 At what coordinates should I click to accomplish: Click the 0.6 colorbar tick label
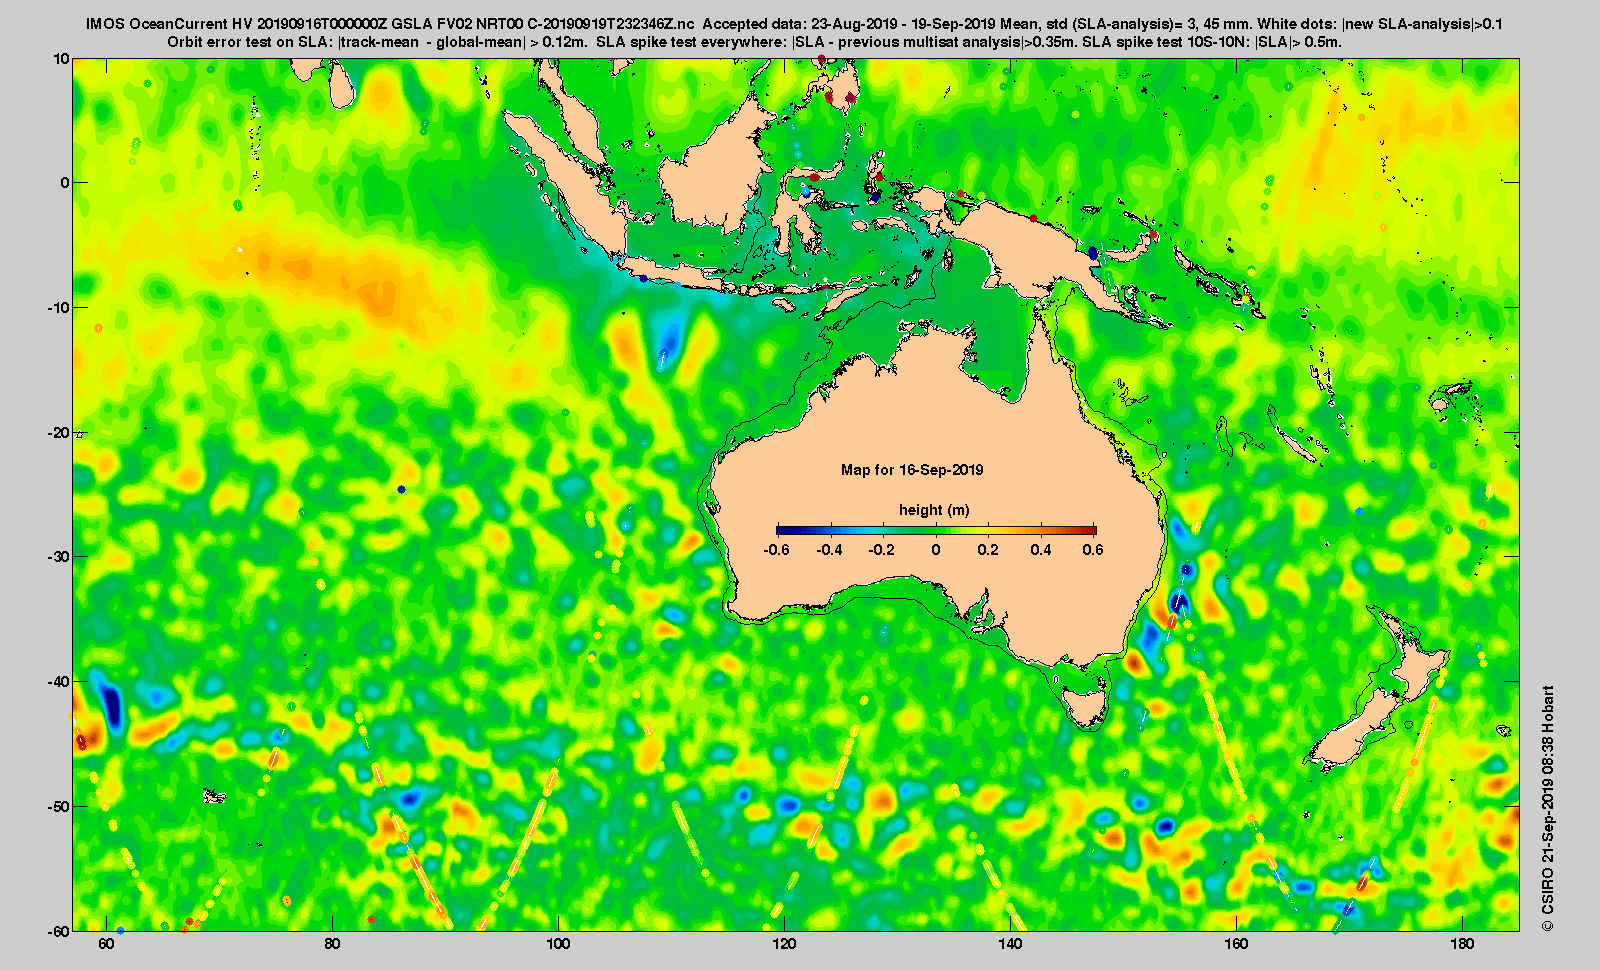point(1094,550)
